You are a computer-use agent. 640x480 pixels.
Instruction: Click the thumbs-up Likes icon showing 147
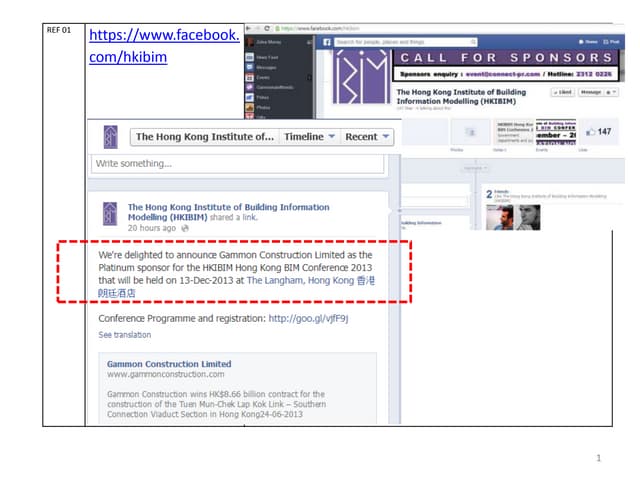[590, 131]
